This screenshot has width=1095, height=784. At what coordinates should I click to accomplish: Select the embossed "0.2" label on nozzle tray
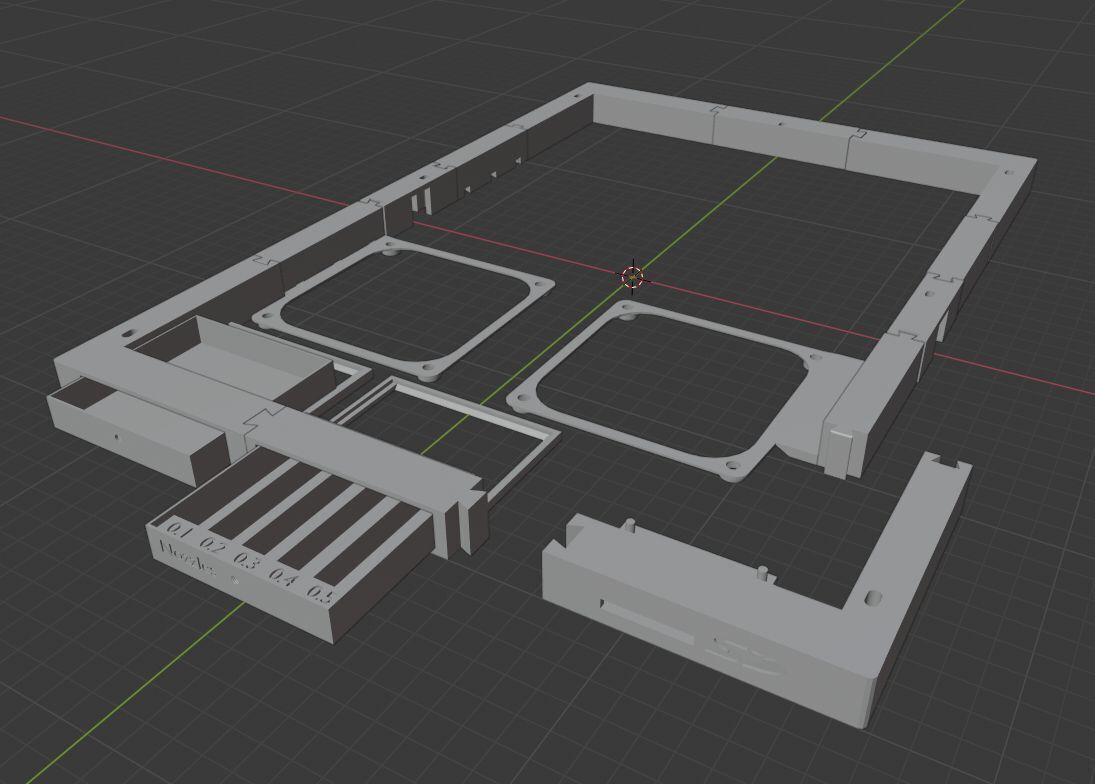point(213,545)
